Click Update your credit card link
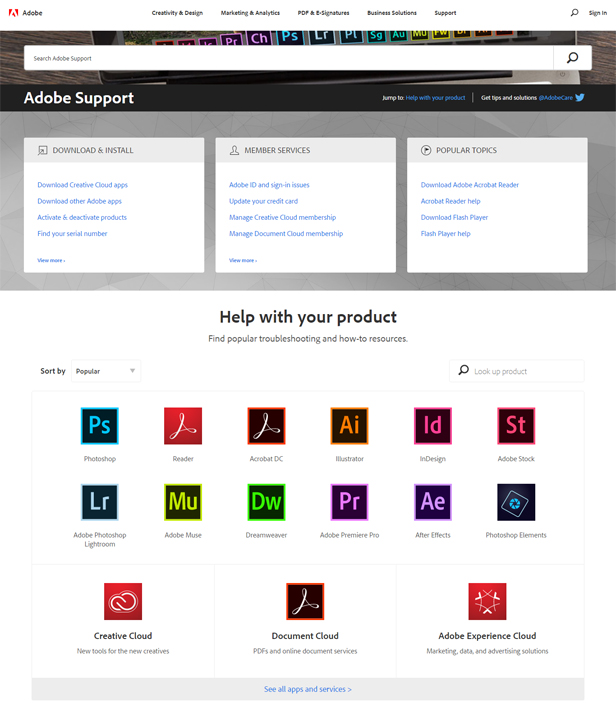The height and width of the screenshot is (713, 616). pyautogui.click(x=264, y=201)
